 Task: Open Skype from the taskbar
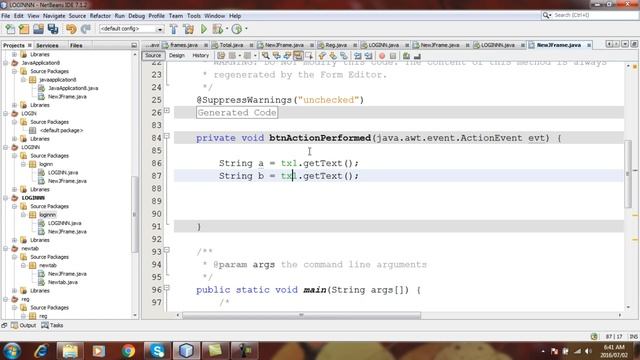coord(157,351)
